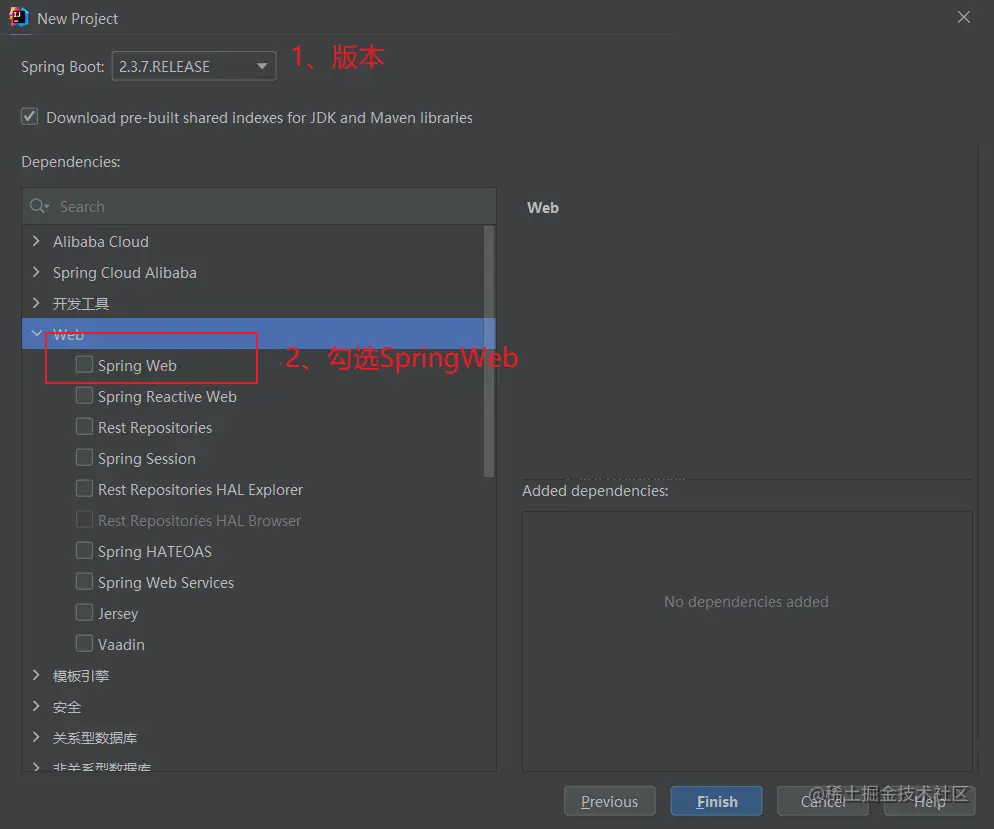The image size is (994, 829).
Task: Tick the Vaadin checkbox
Action: [x=84, y=644]
